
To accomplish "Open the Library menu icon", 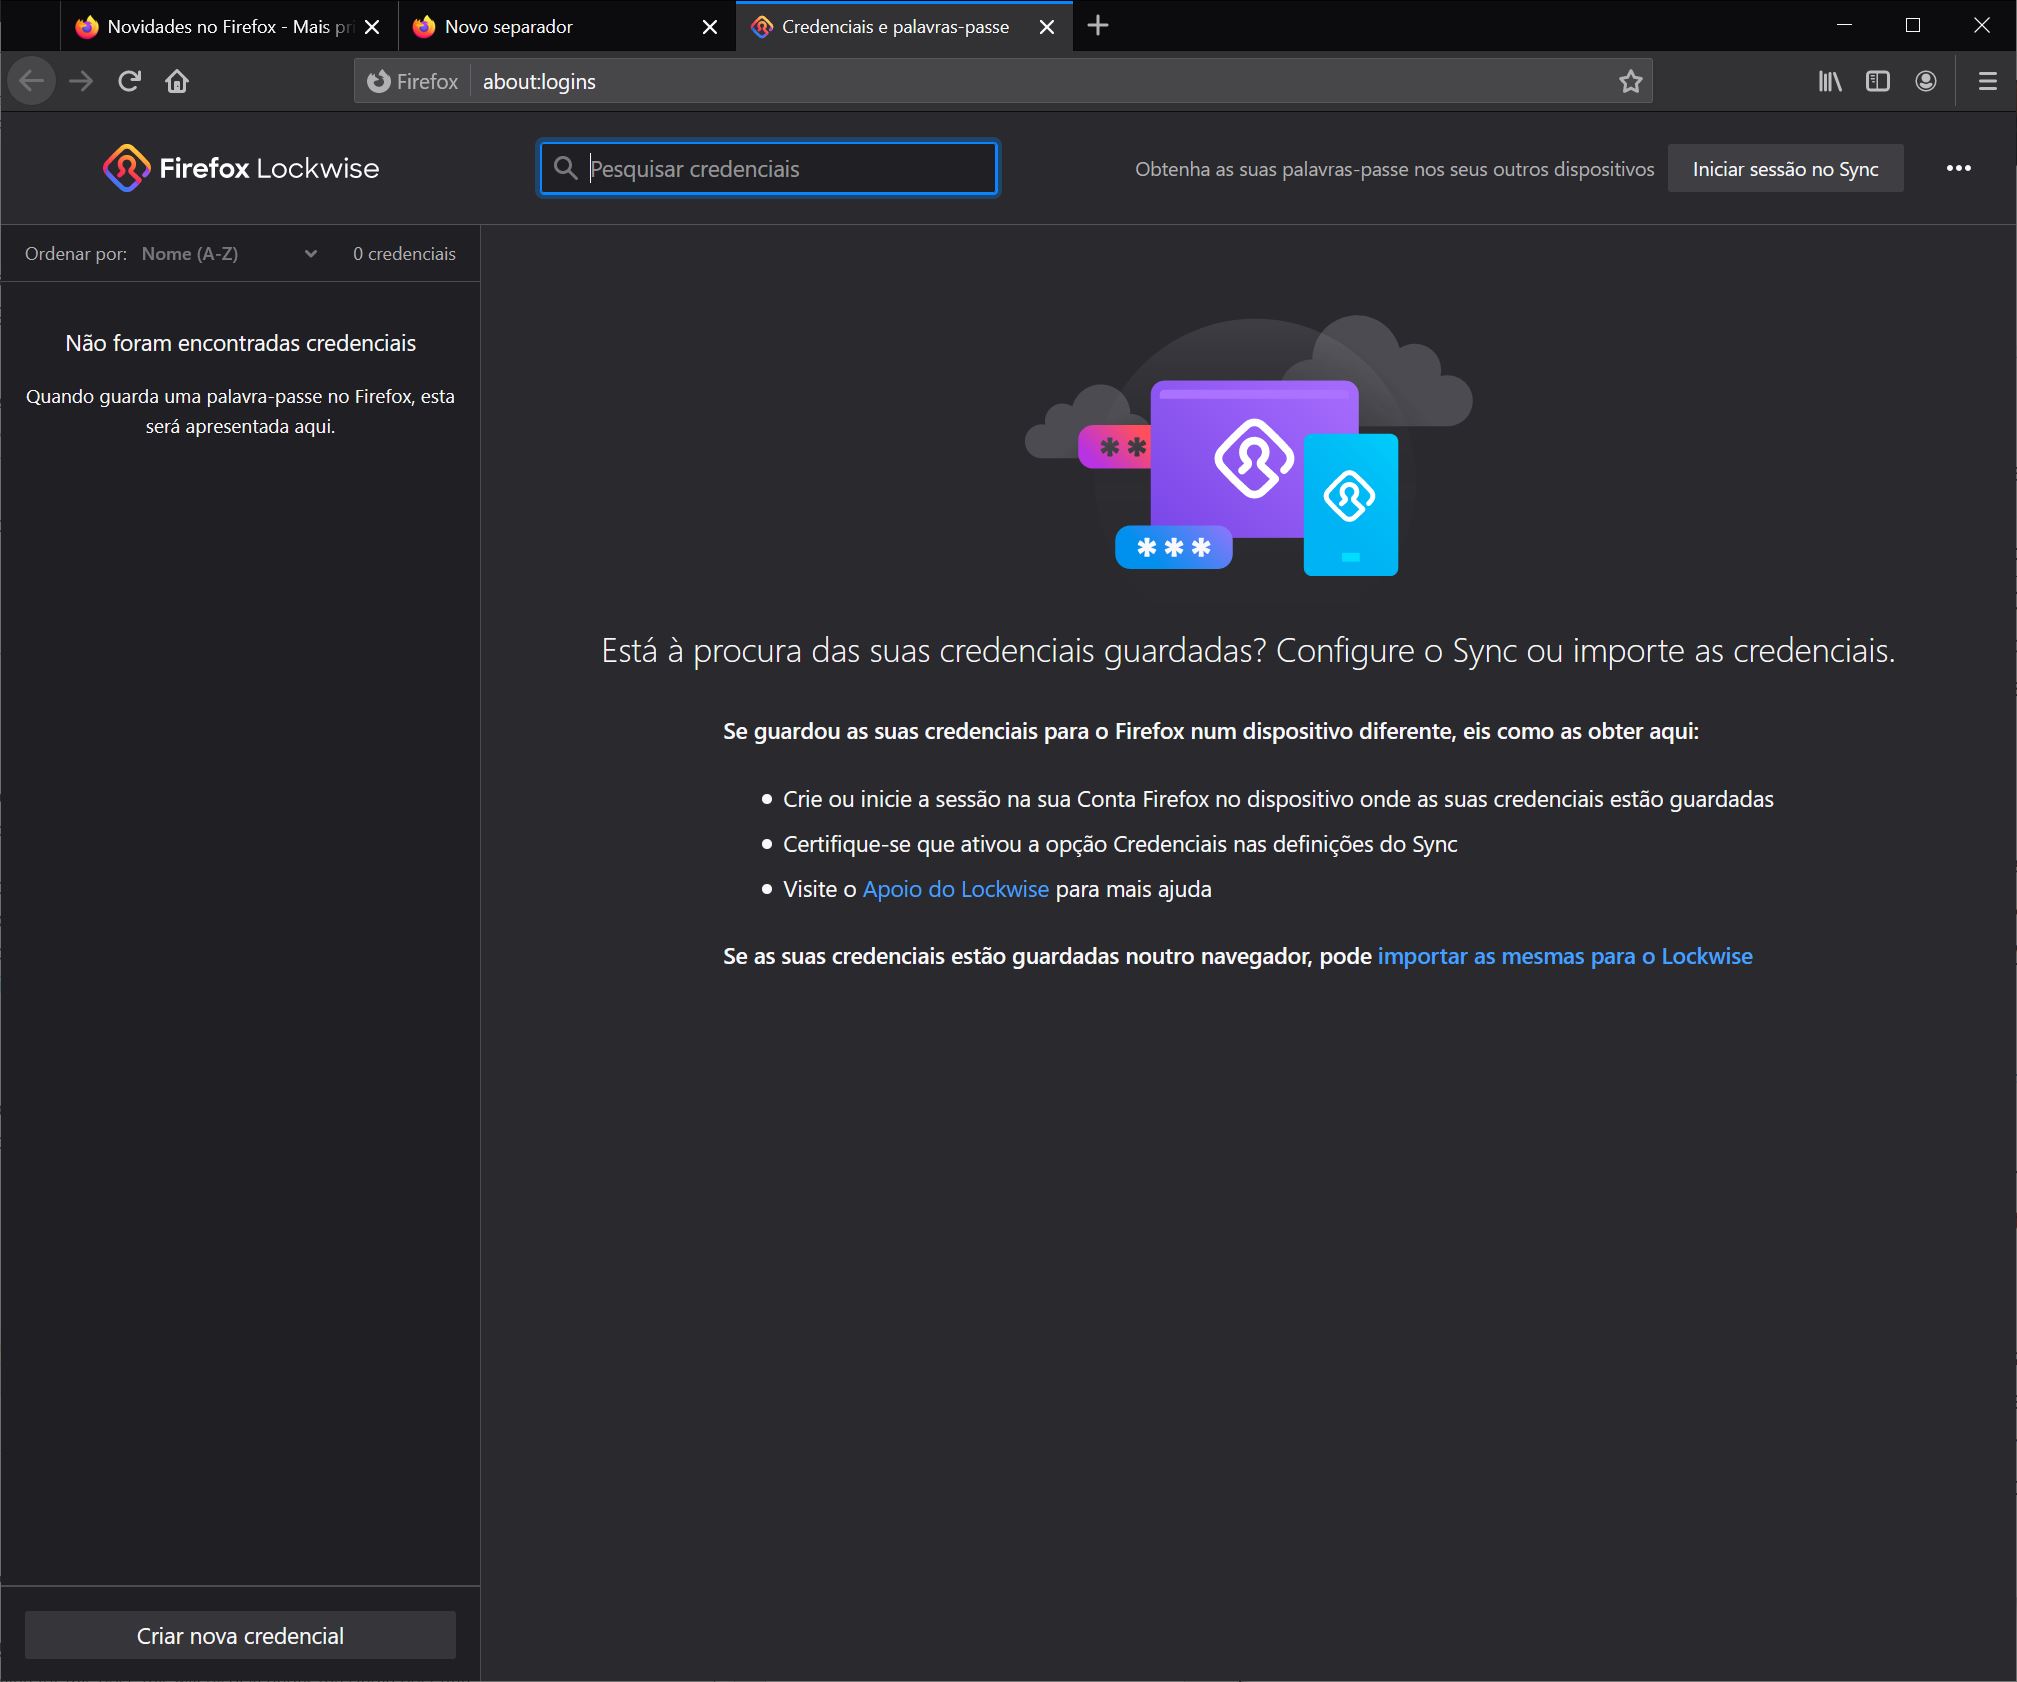I will point(1829,81).
